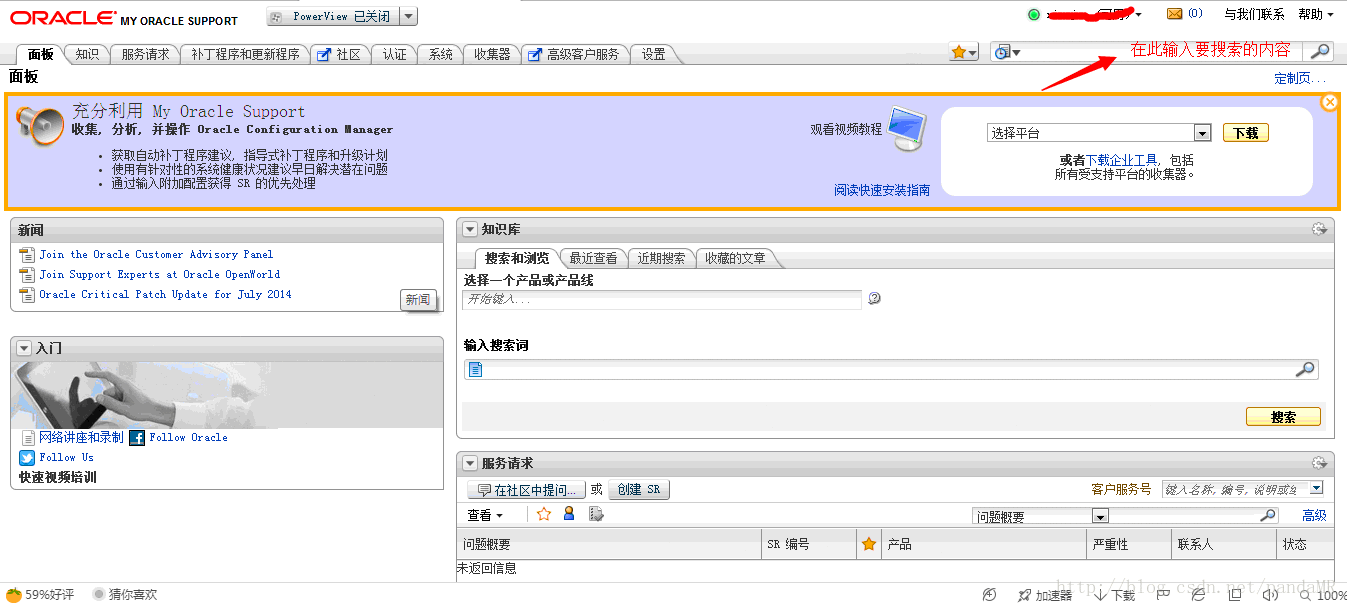1347x607 pixels.
Task: Click the megaphone icon in banner
Action: [40, 124]
